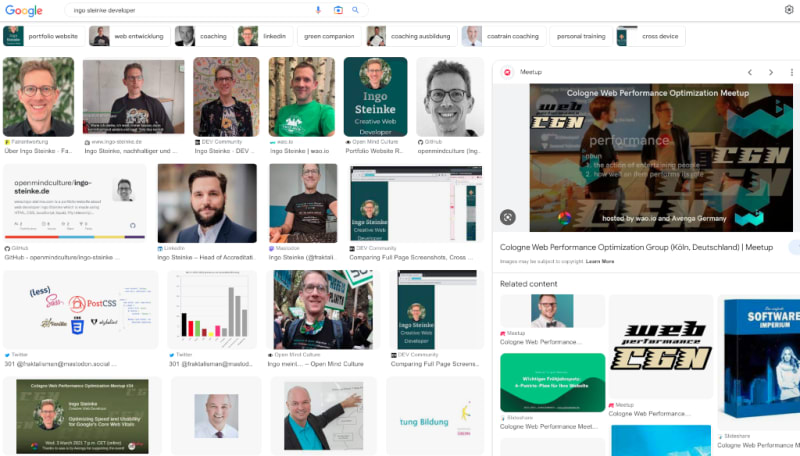The height and width of the screenshot is (456, 800).
Task: Open openmindculture/ingo-steinke.de GitHub card
Action: click(x=75, y=203)
